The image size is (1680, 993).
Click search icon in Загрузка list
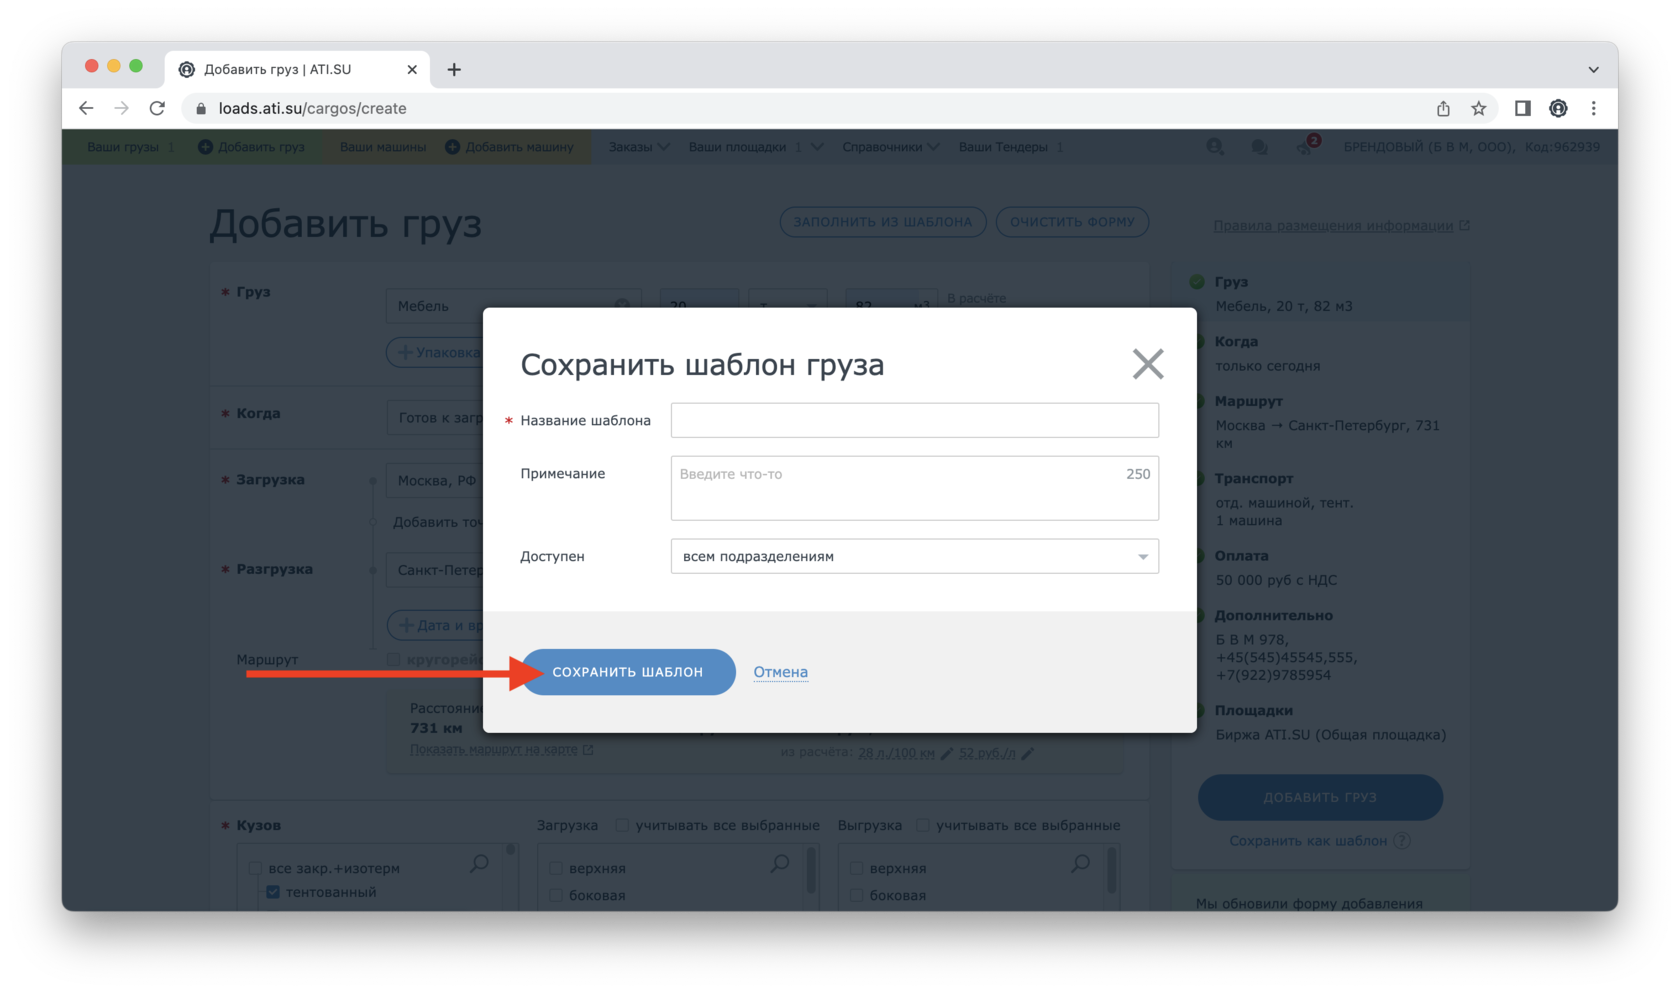point(780,863)
